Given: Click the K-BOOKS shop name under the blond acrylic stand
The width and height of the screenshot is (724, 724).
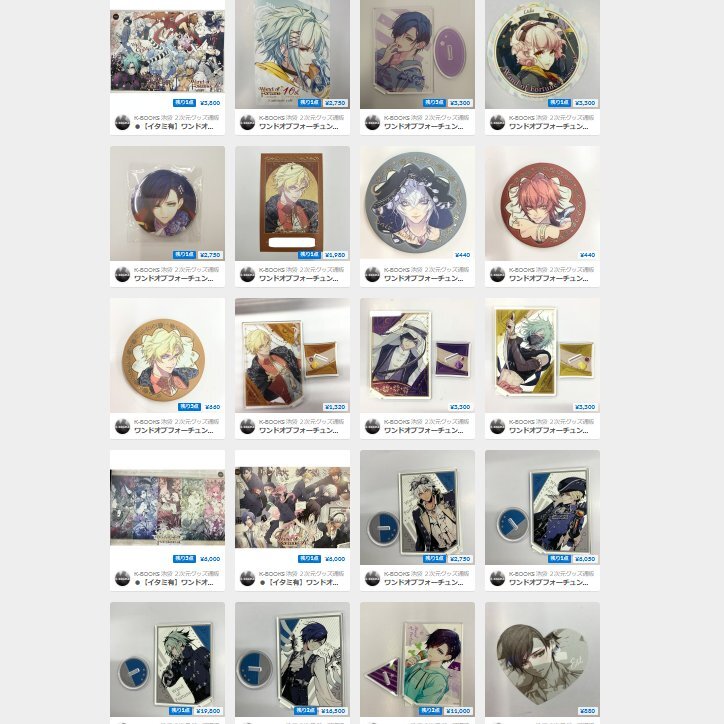Looking at the screenshot, I should pyautogui.click(x=302, y=422).
